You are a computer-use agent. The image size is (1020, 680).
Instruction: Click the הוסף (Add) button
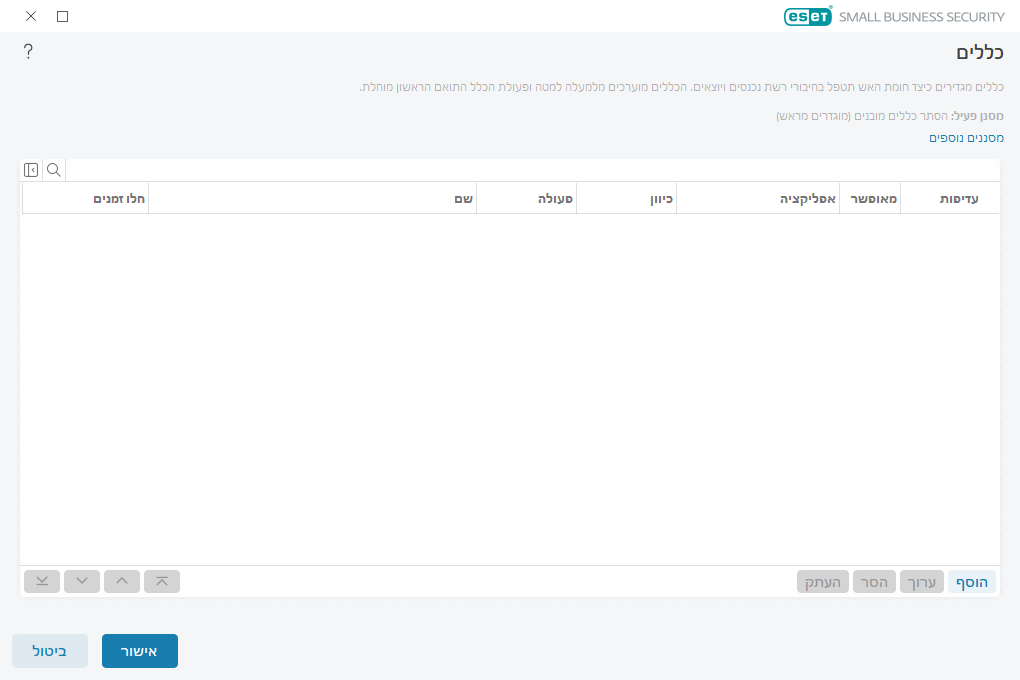point(971,582)
